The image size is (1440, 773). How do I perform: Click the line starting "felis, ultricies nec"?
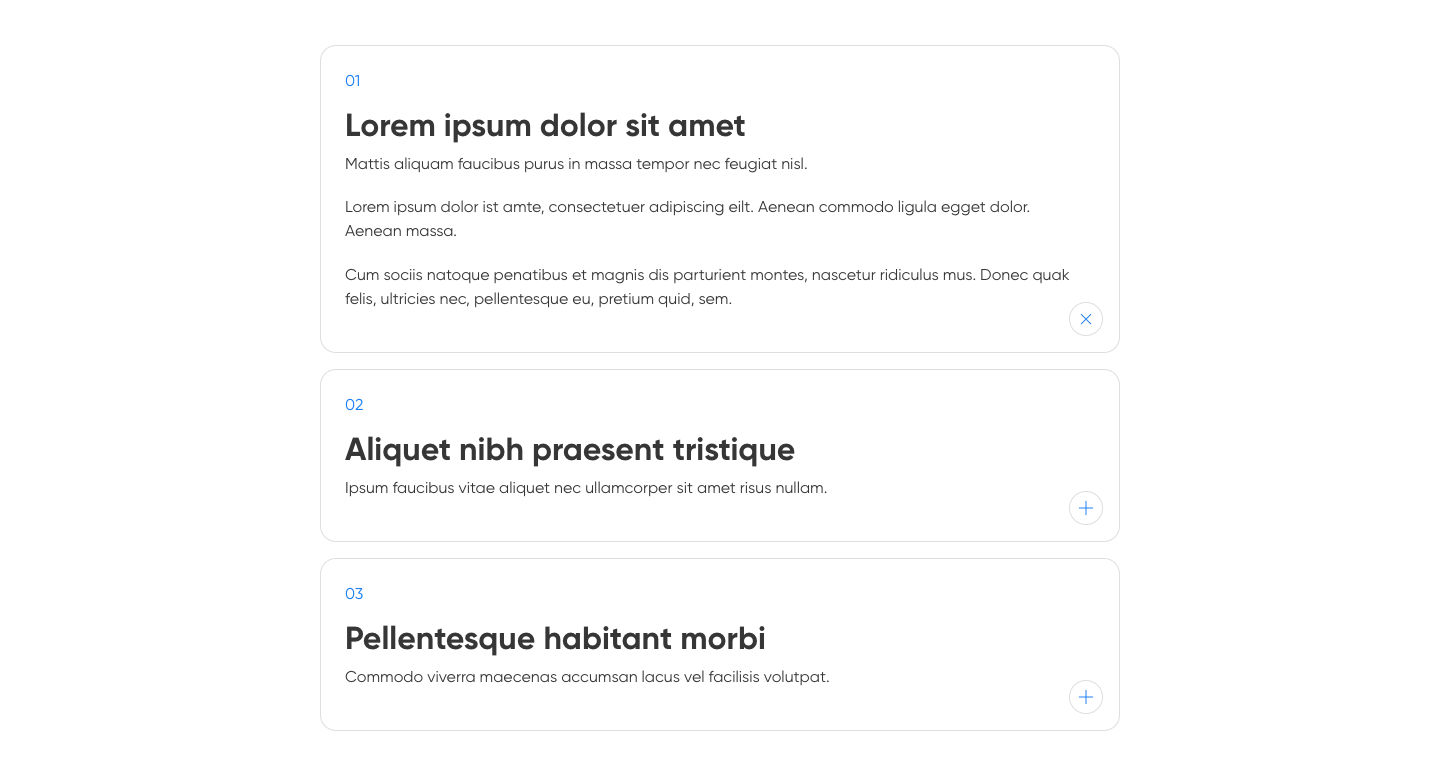click(538, 299)
